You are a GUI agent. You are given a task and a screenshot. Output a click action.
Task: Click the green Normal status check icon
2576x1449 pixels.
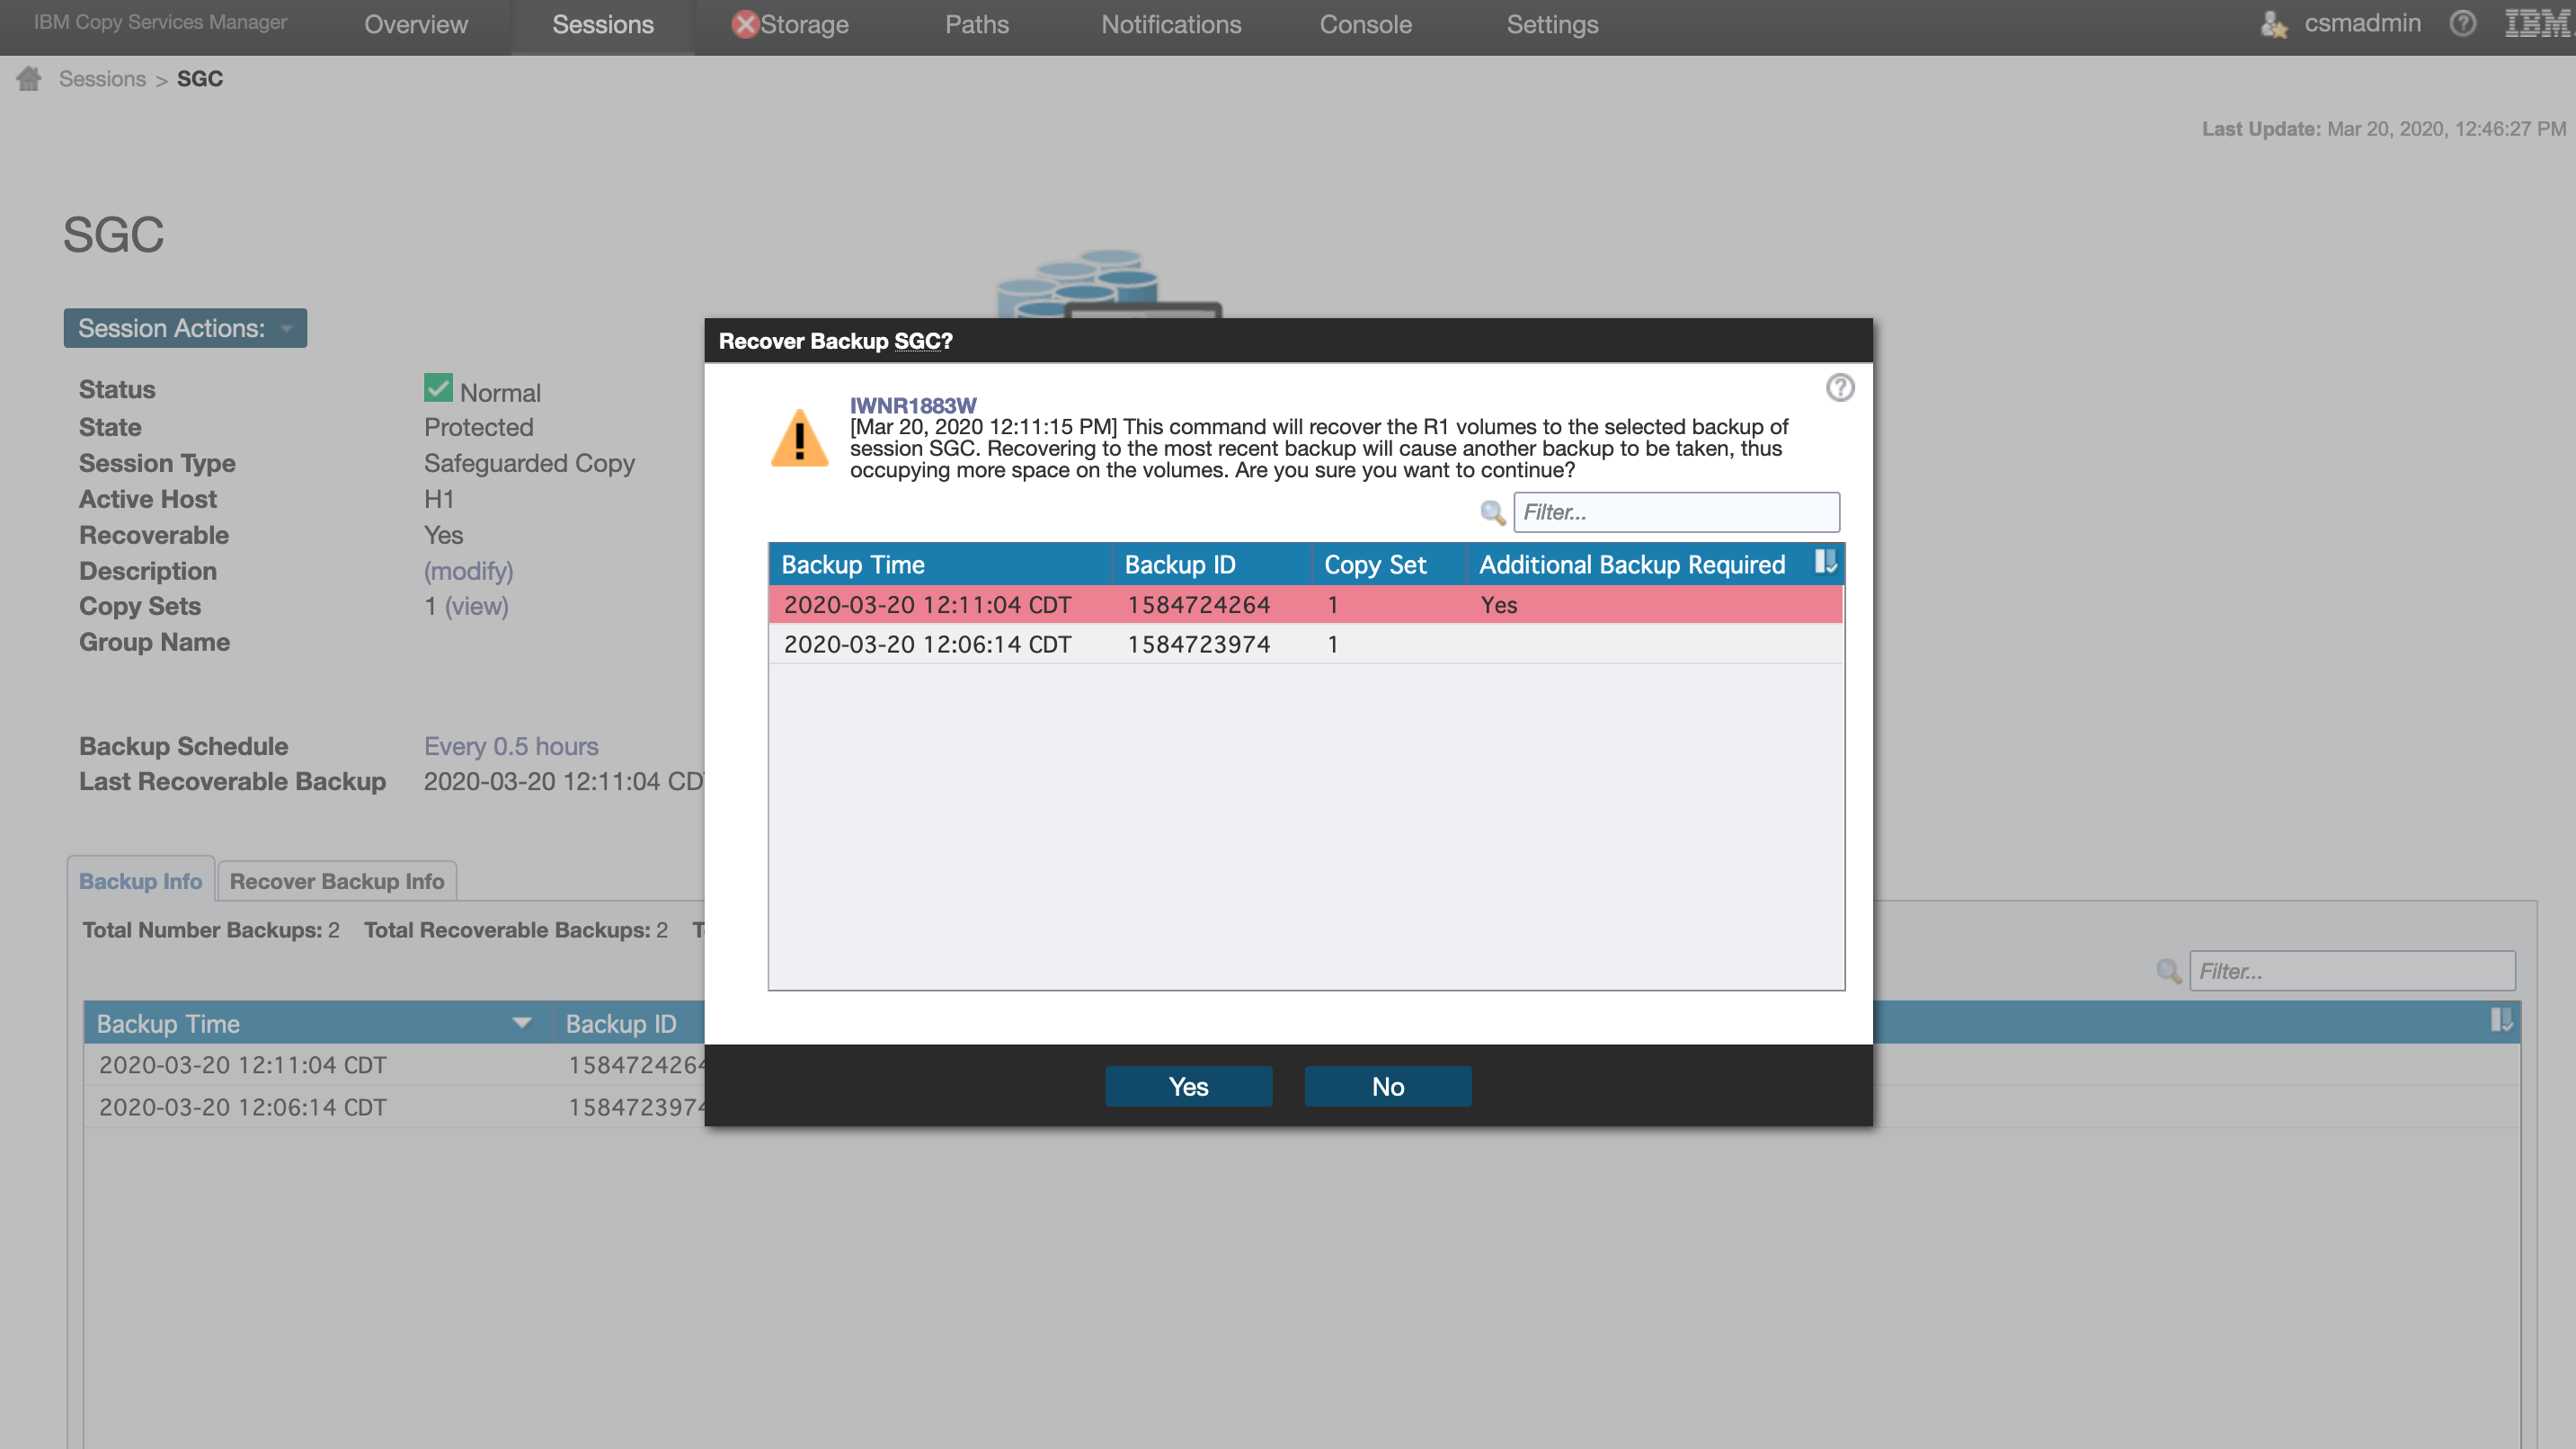pyautogui.click(x=438, y=388)
